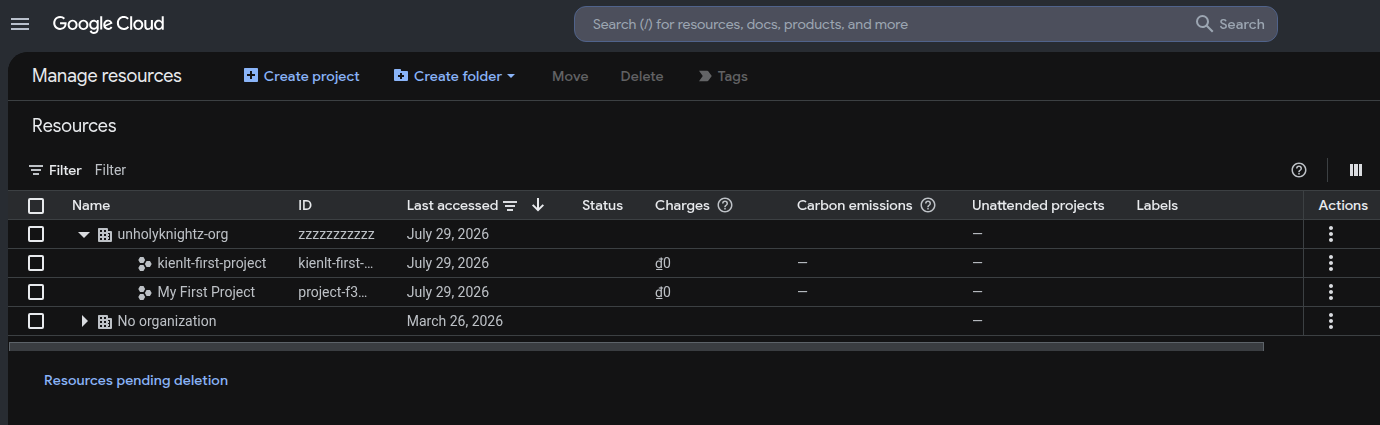Click the Last accessed sort-priority icon
The image size is (1380, 425).
pos(510,205)
